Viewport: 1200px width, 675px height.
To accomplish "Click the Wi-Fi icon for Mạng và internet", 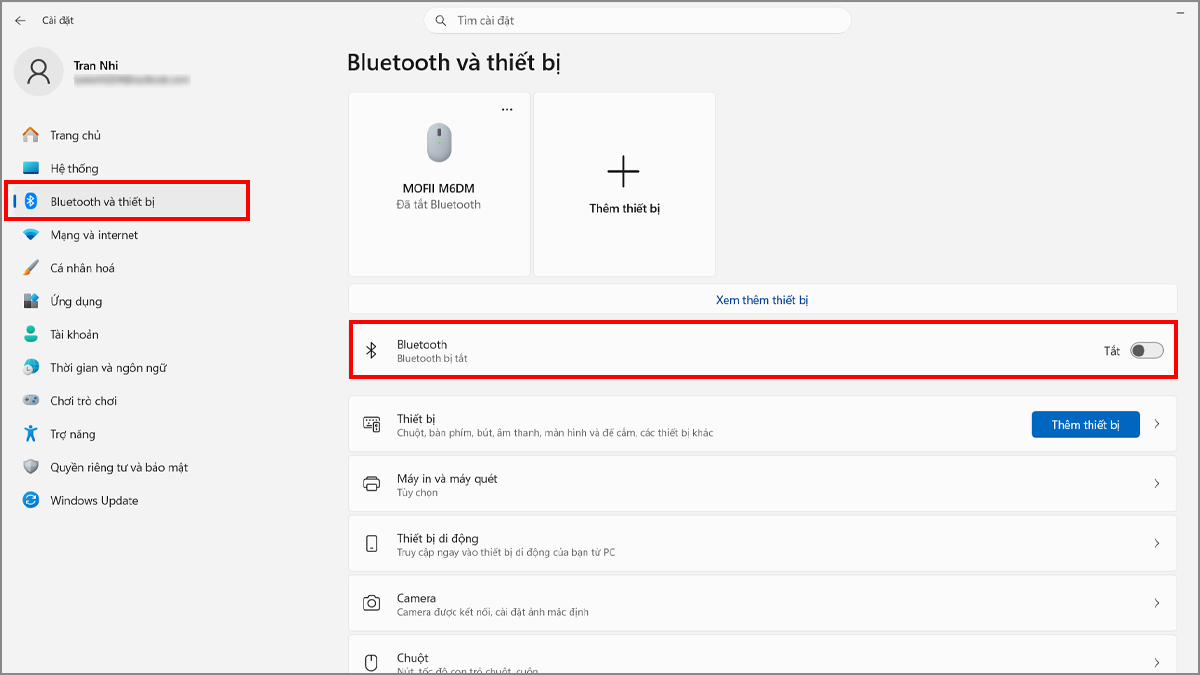I will [31, 235].
